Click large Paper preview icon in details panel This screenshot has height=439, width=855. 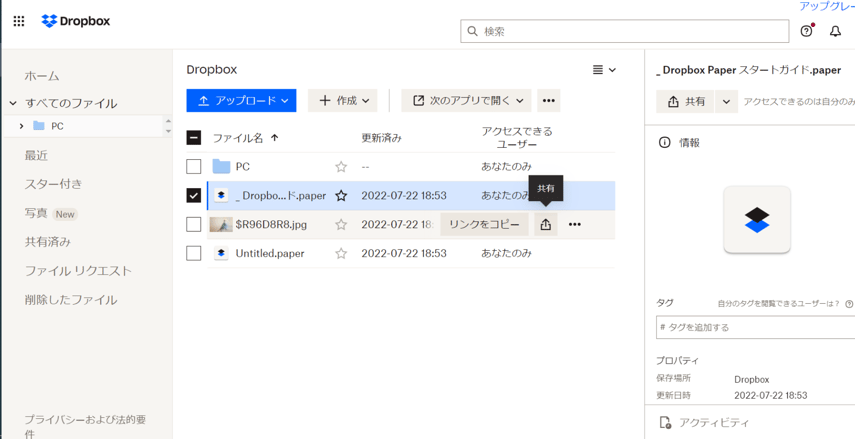pos(757,219)
